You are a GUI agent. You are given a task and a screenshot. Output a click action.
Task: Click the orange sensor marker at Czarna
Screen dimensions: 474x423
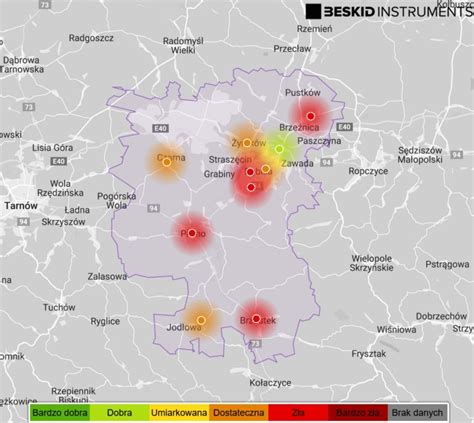coord(167,162)
